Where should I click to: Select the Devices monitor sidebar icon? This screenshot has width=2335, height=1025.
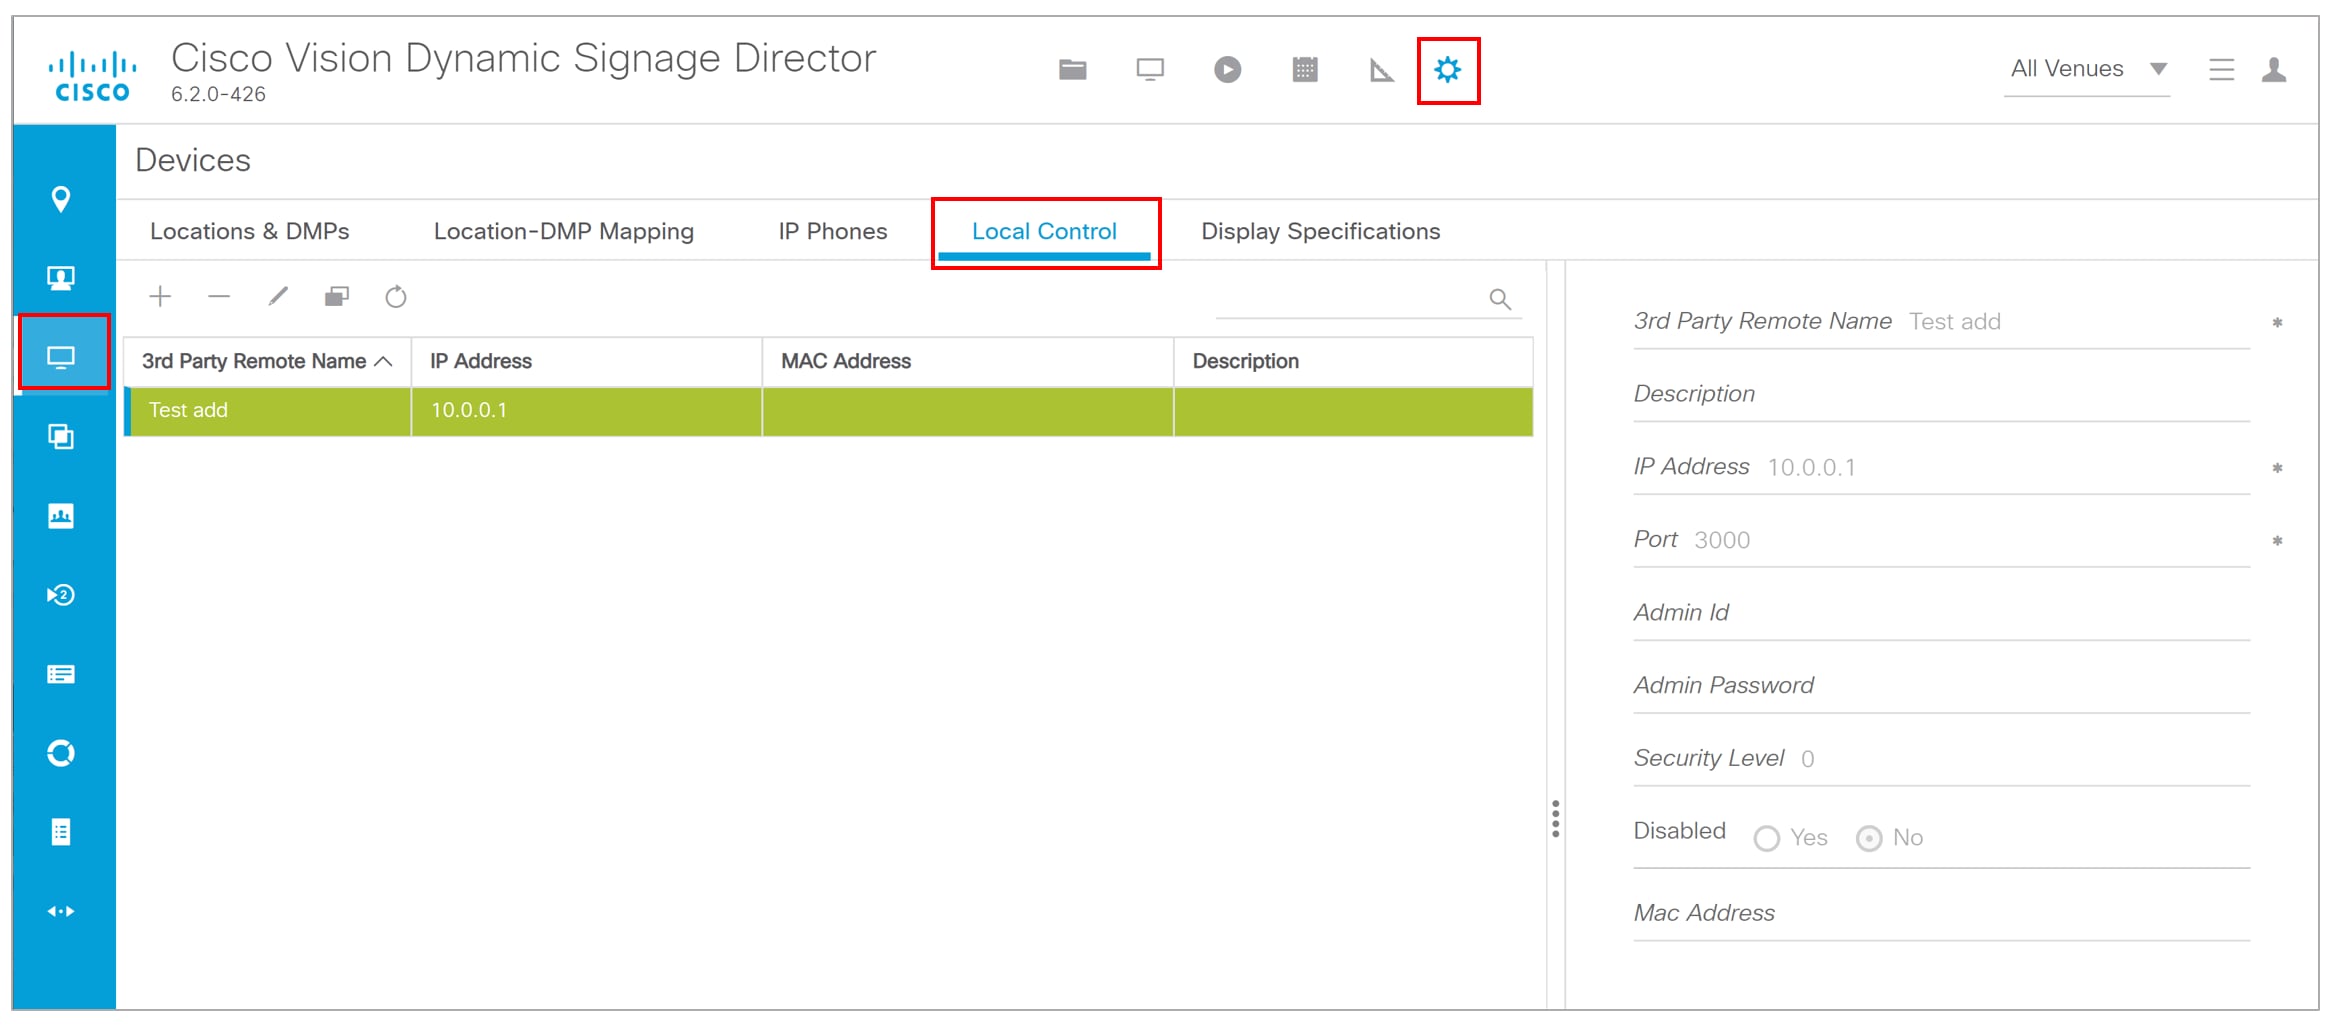tap(61, 357)
